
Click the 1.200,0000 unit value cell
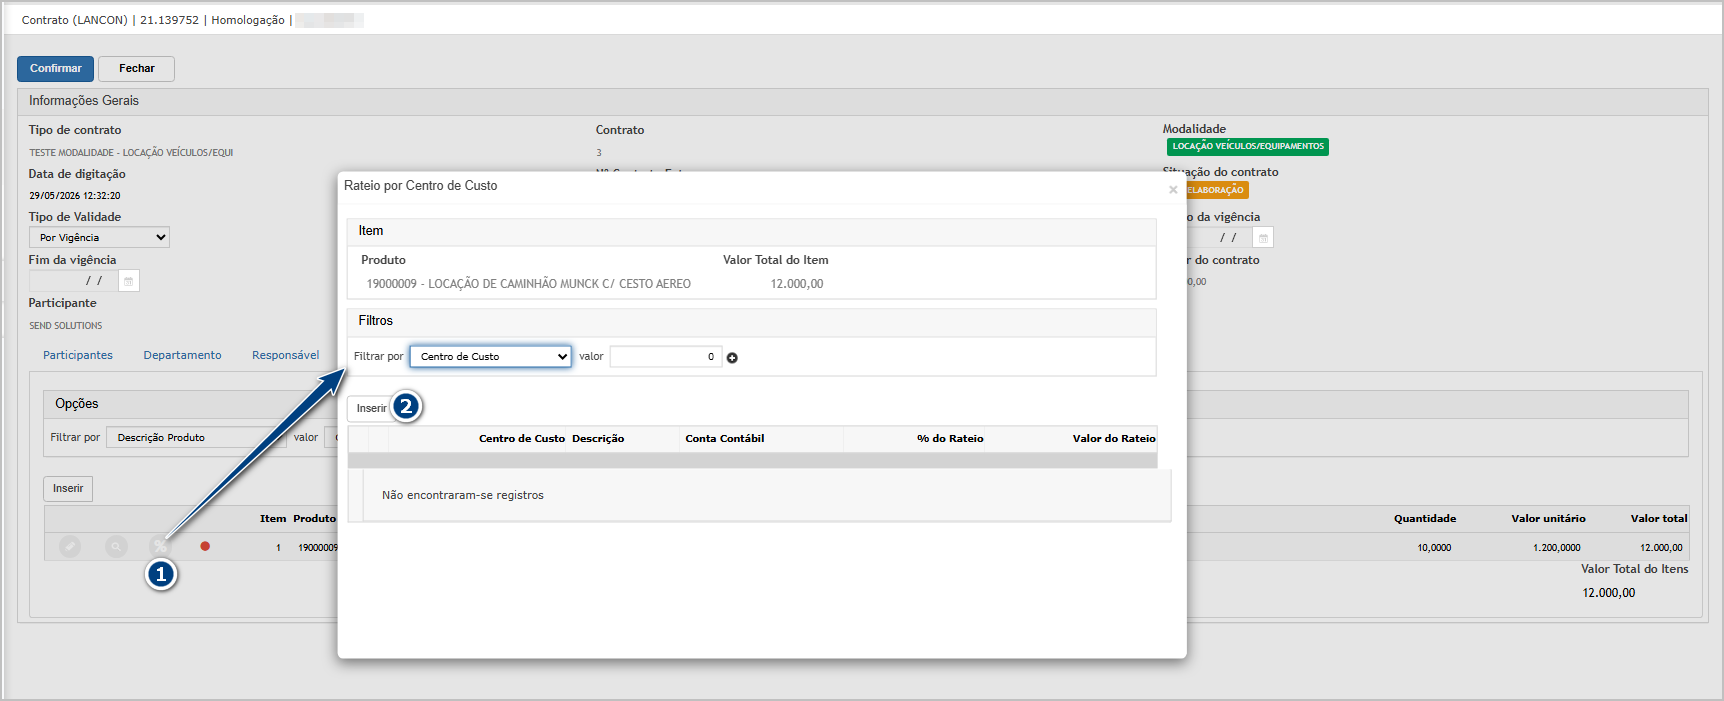(x=1557, y=547)
